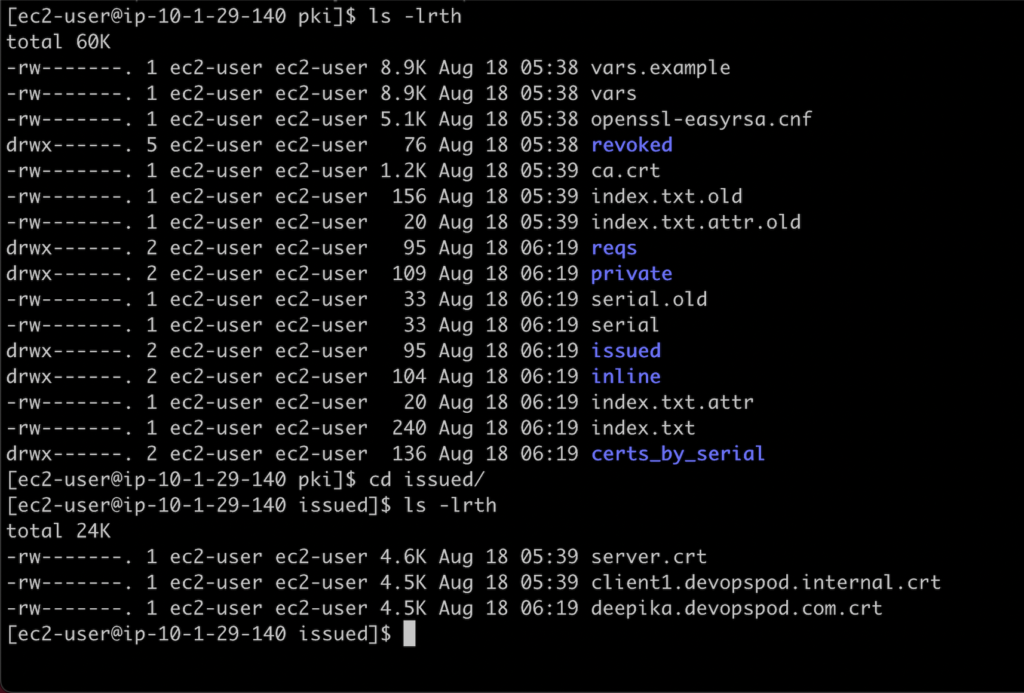Click the revoked directory name
Screen dimensions: 1024x693
click(x=632, y=144)
